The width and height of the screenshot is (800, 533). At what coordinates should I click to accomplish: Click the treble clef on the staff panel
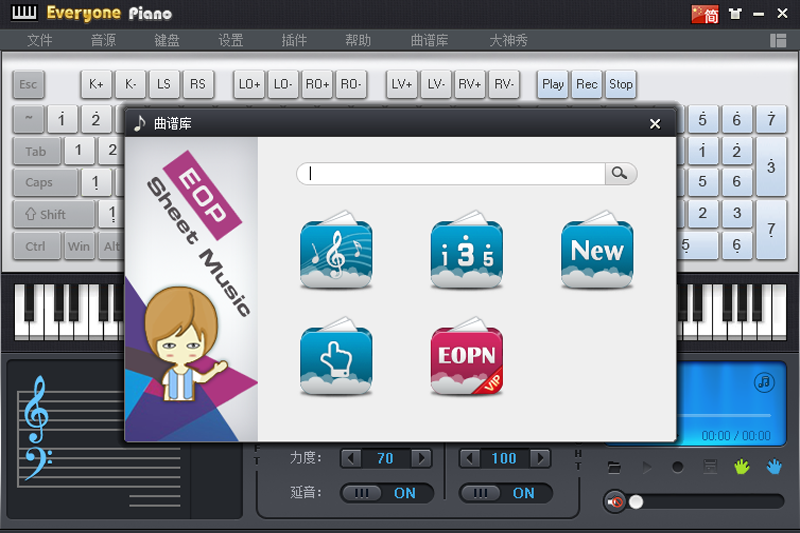(37, 410)
